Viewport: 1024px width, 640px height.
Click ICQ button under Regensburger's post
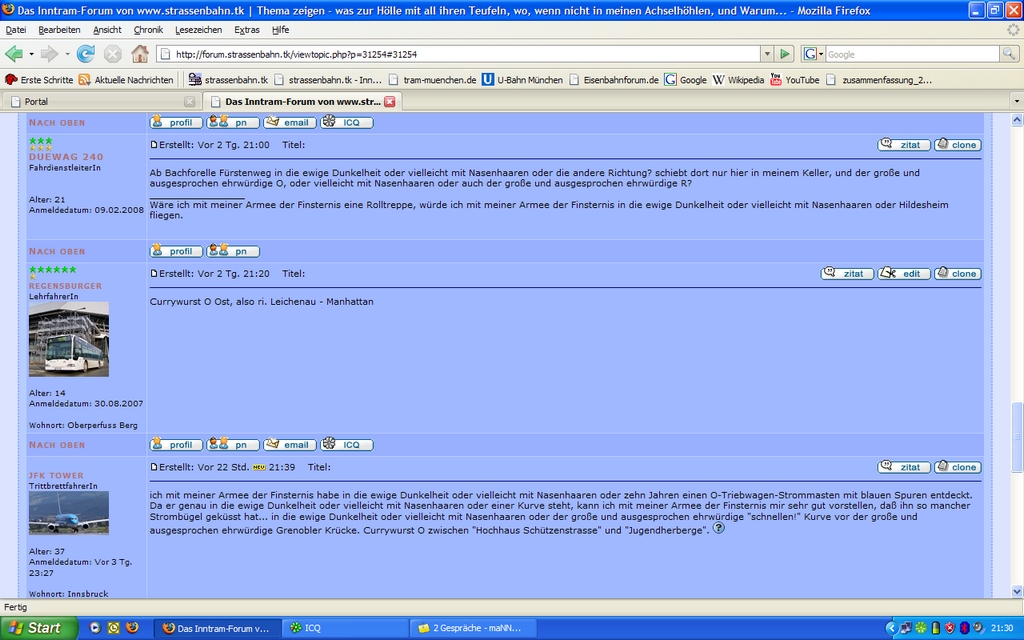347,445
